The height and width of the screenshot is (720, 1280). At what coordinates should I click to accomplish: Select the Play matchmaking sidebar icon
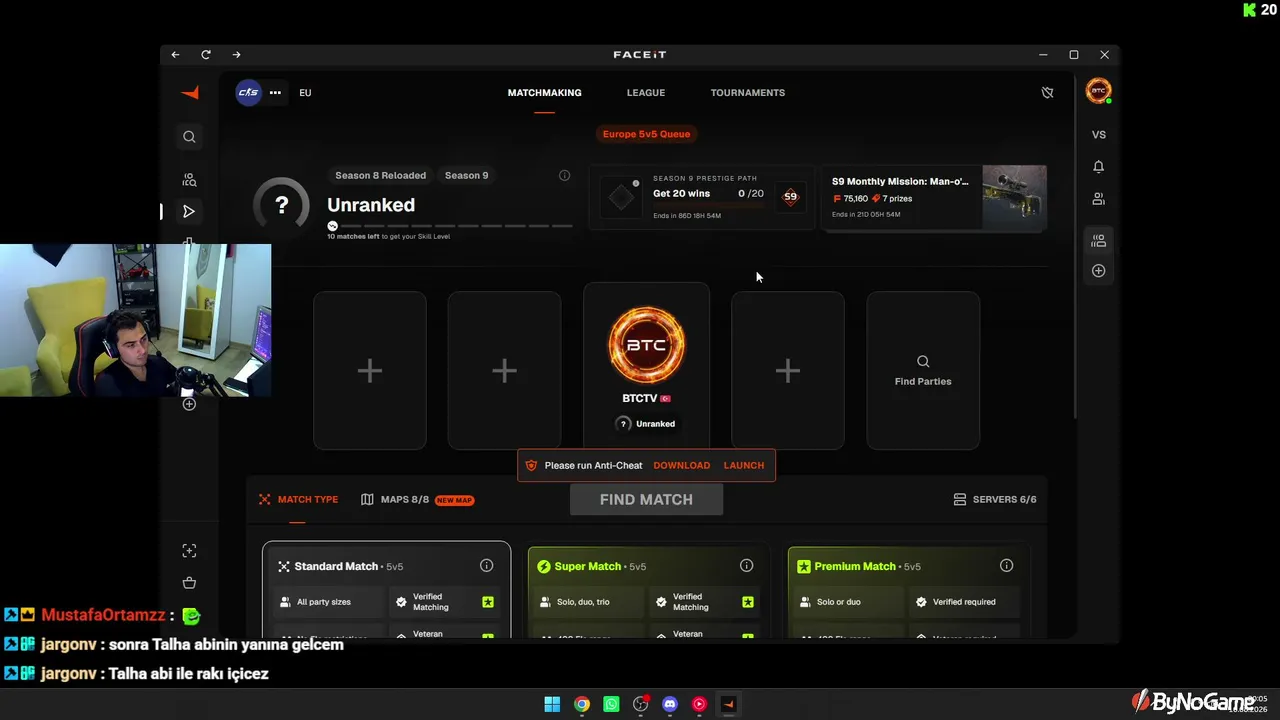pyautogui.click(x=189, y=211)
